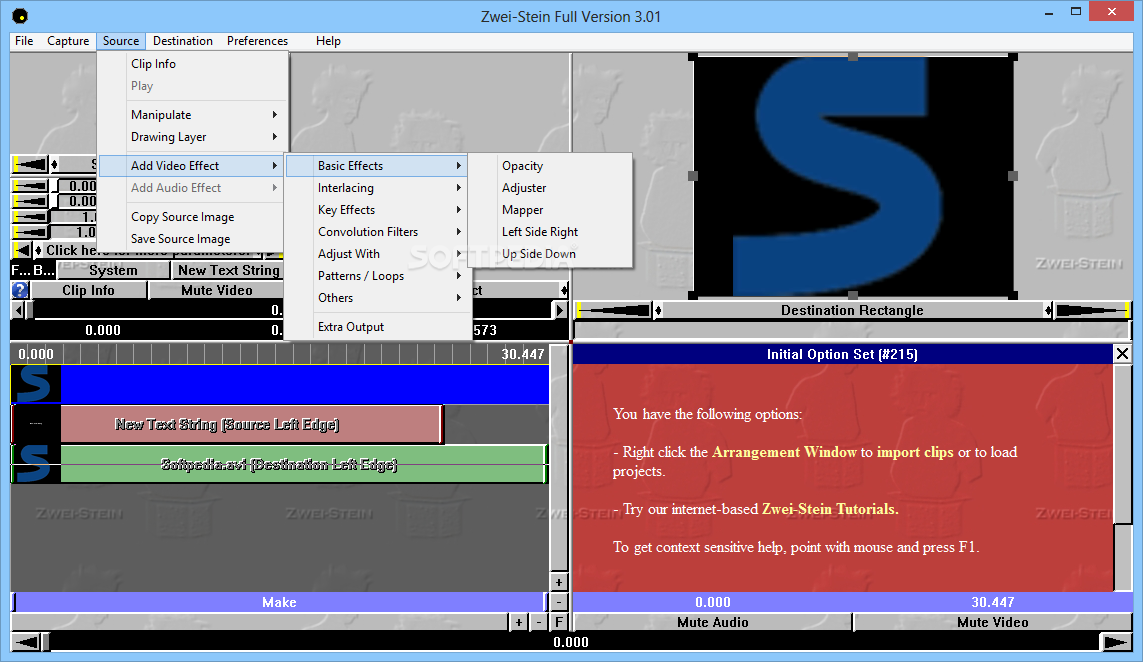Expand the Drawing Layer submenu

coord(190,136)
